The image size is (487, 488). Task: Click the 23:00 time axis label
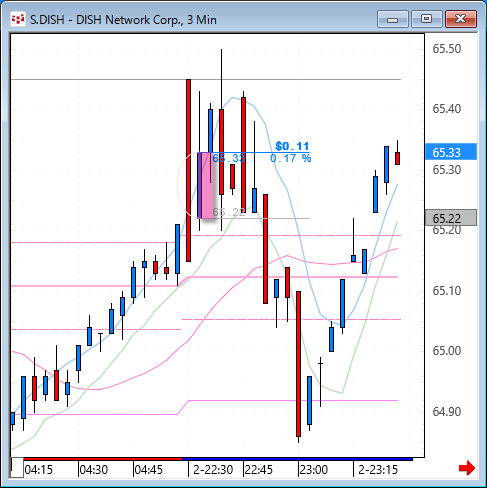(x=314, y=470)
